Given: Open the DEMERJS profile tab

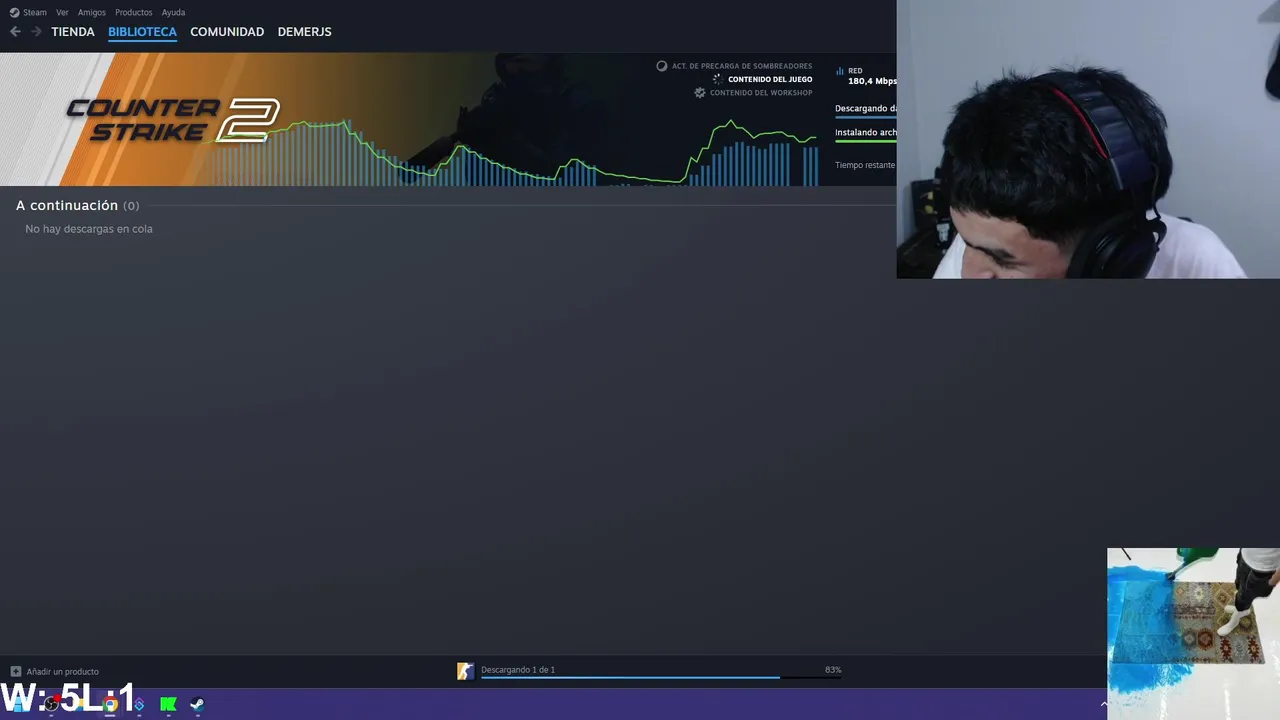Looking at the screenshot, I should click(x=304, y=32).
